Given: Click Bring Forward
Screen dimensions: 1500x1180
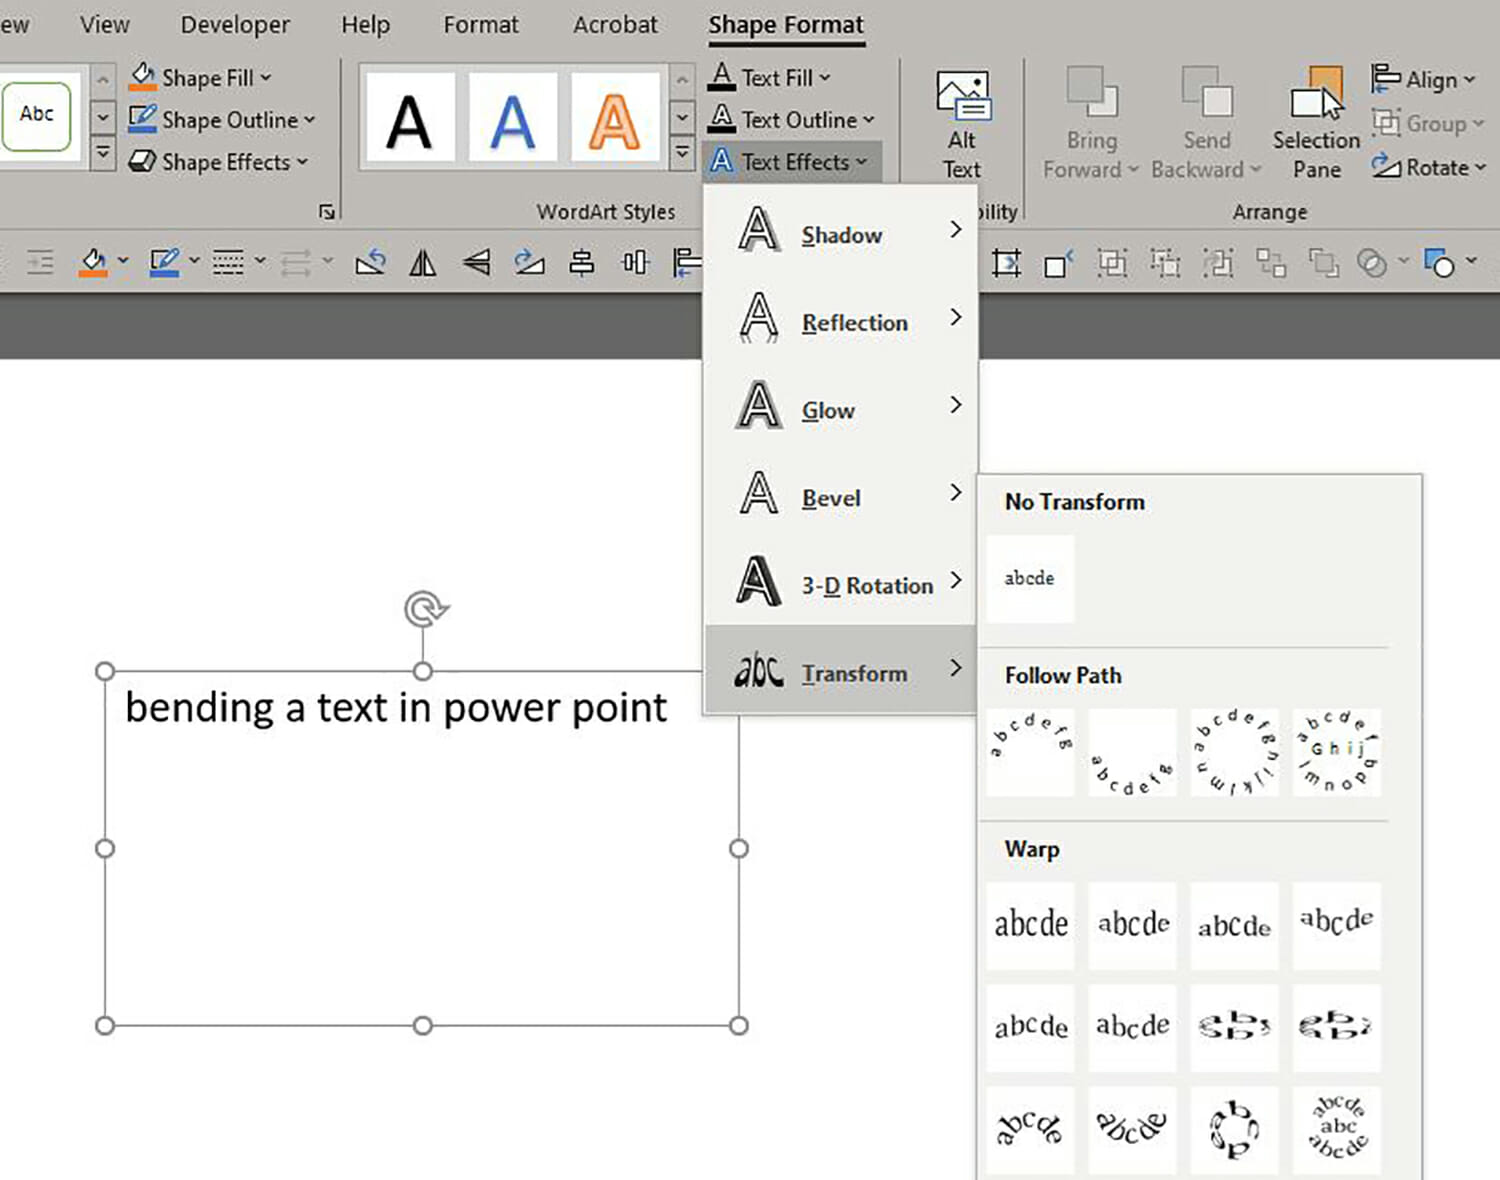Looking at the screenshot, I should [x=1090, y=120].
